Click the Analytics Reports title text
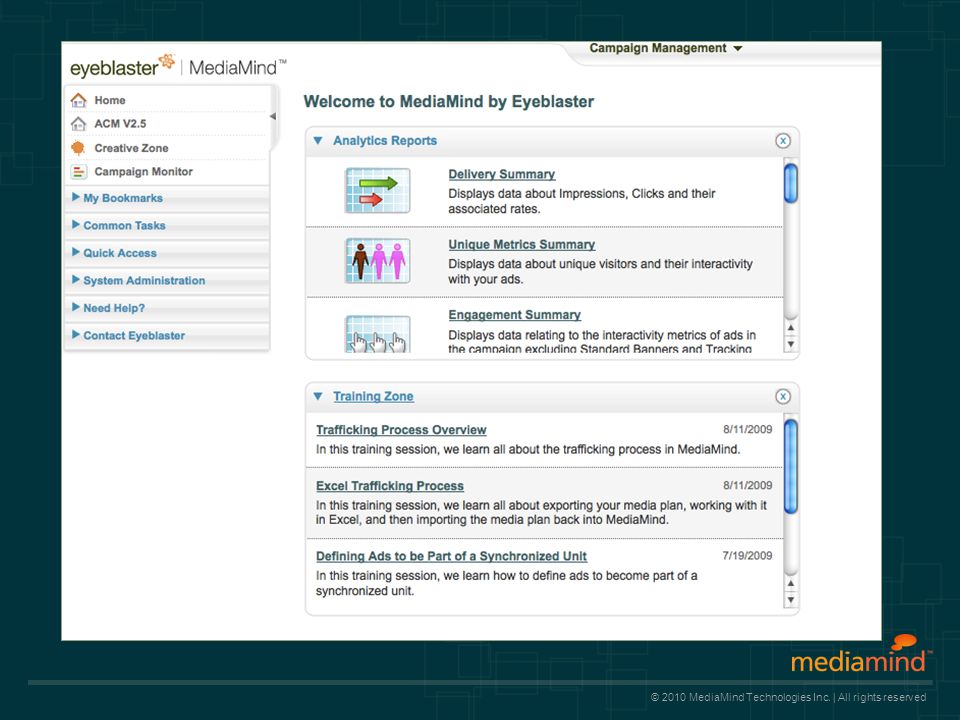 pyautogui.click(x=384, y=141)
